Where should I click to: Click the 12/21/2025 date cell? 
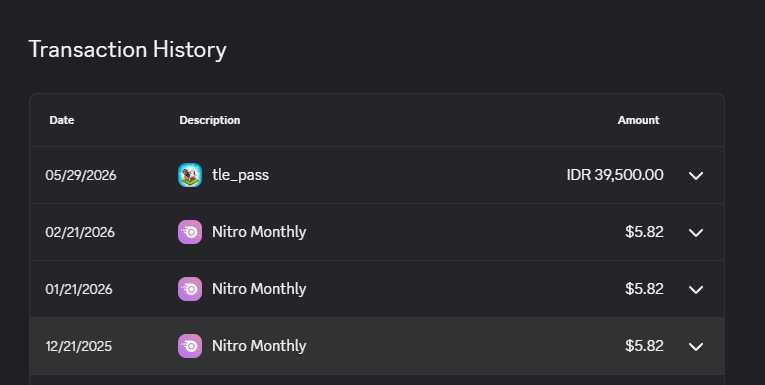(79, 346)
